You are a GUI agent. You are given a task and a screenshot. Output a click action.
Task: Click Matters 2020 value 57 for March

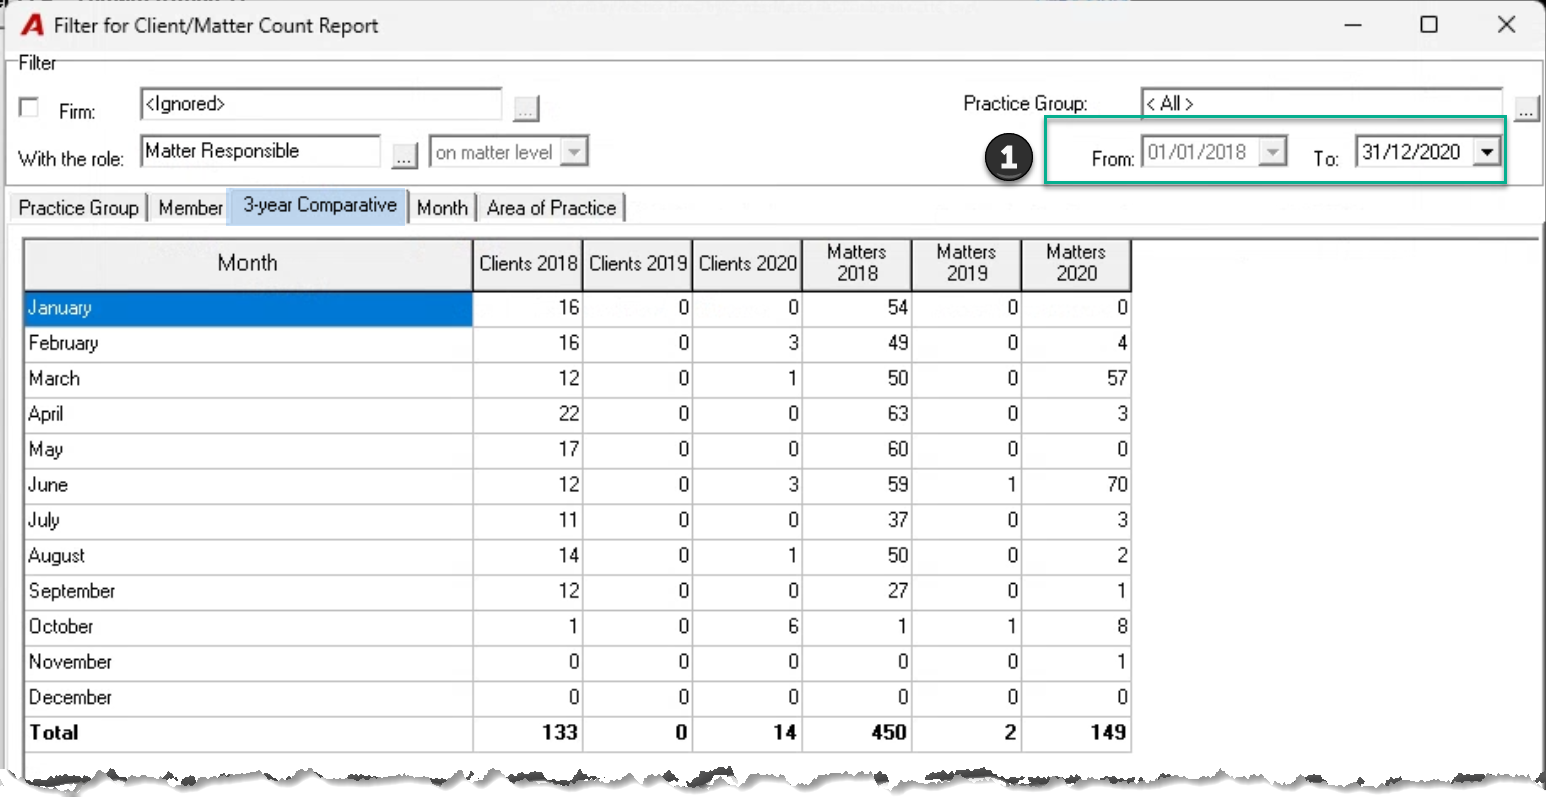(x=1117, y=379)
